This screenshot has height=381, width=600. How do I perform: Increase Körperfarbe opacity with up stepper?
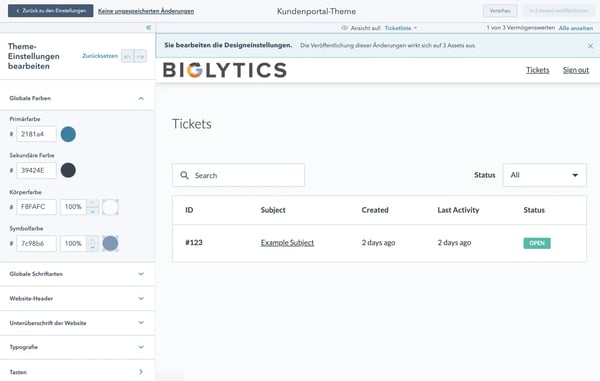point(93,203)
